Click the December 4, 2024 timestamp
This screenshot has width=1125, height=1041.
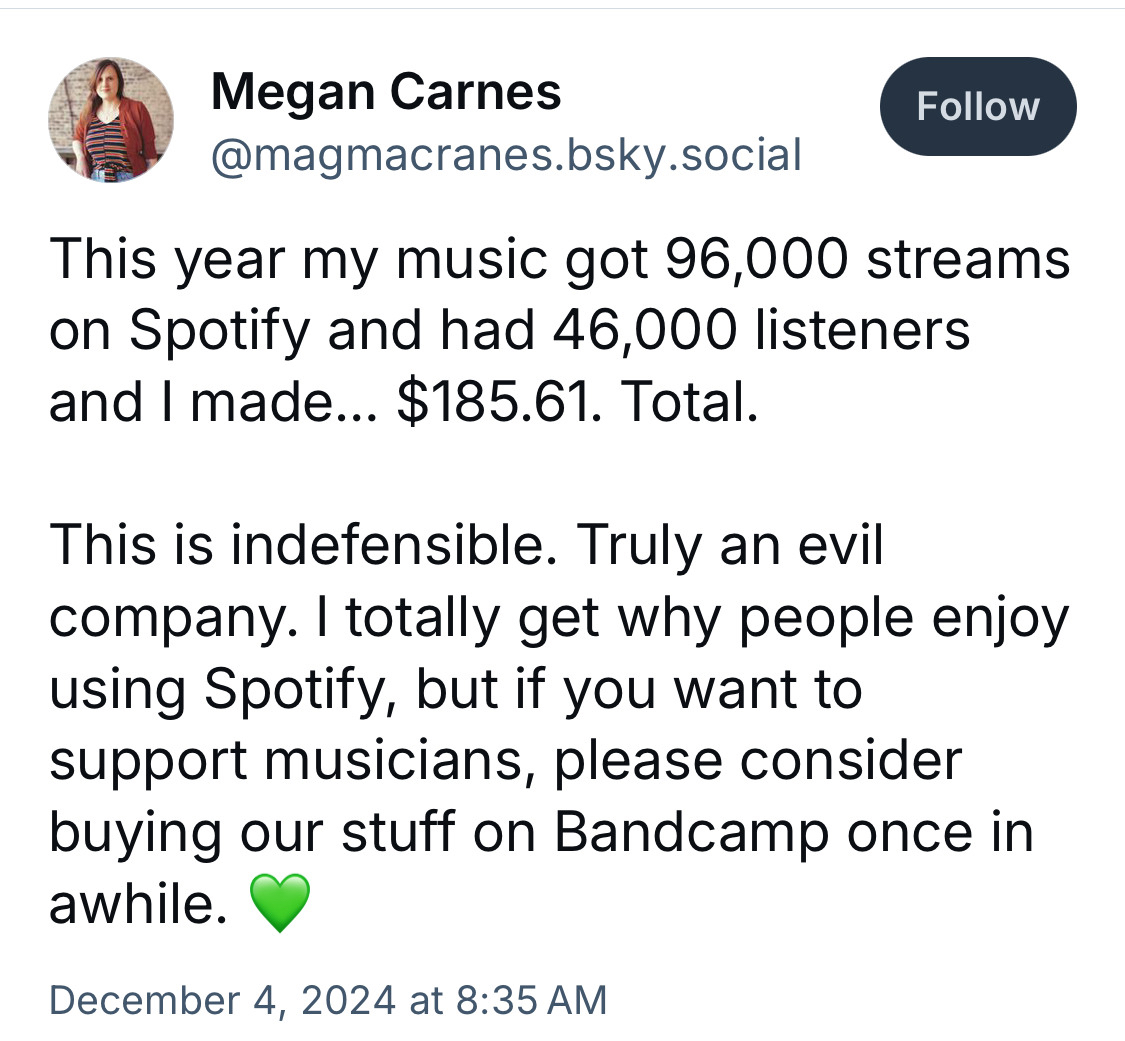click(x=327, y=1000)
